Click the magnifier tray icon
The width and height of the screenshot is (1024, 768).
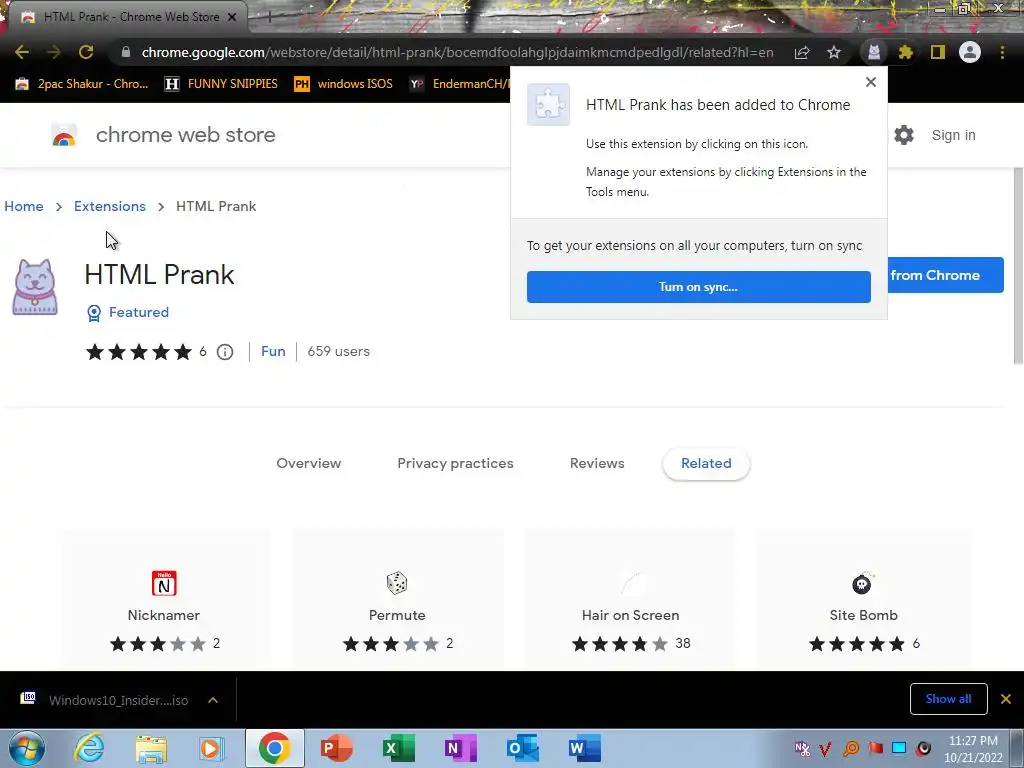(851, 748)
